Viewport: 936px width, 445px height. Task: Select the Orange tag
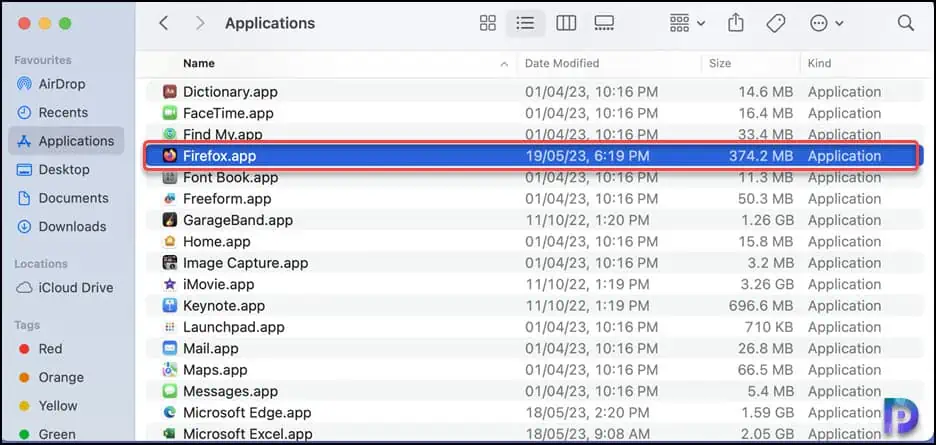pyautogui.click(x=61, y=378)
